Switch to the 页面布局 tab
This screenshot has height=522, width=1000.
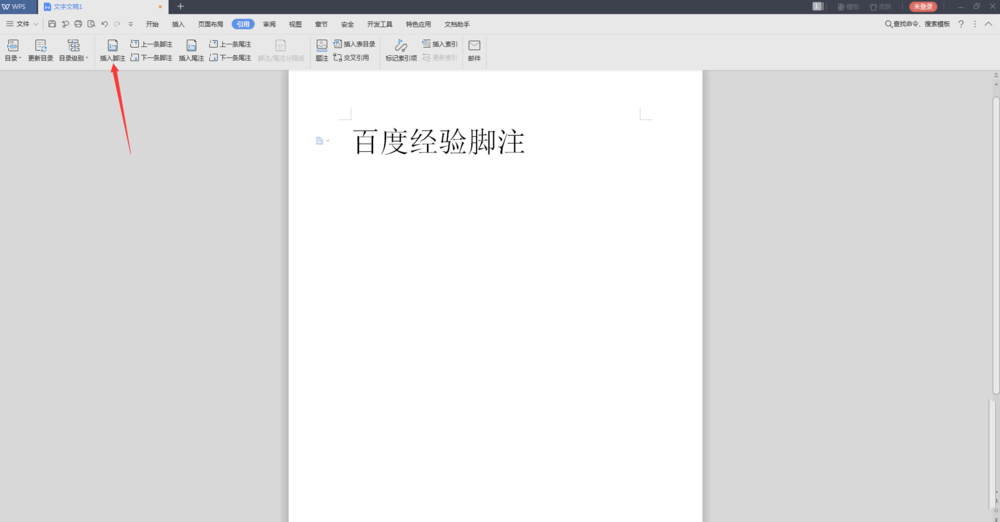pos(210,24)
